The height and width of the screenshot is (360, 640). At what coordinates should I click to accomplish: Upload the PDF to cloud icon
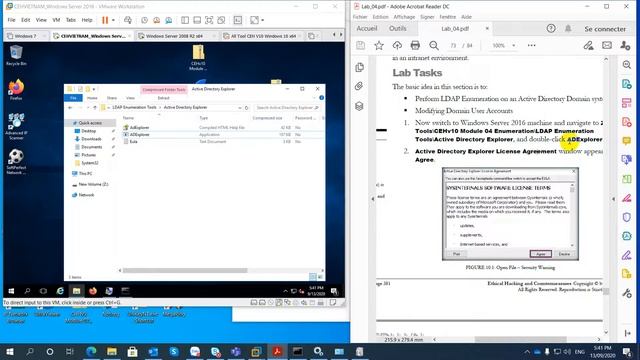[x=397, y=46]
